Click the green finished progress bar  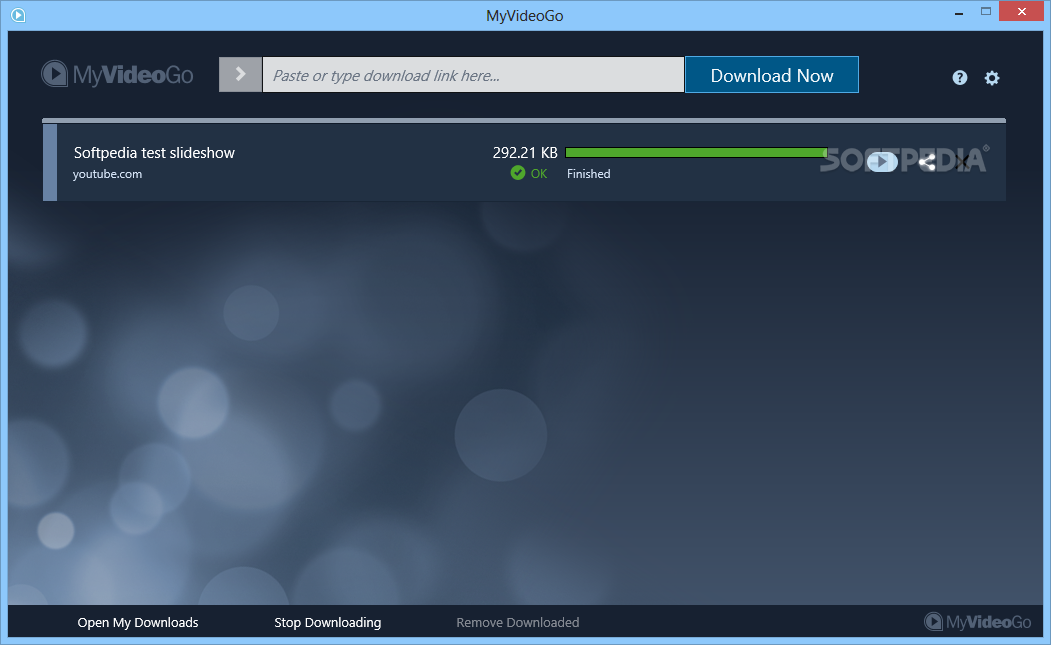click(x=696, y=153)
